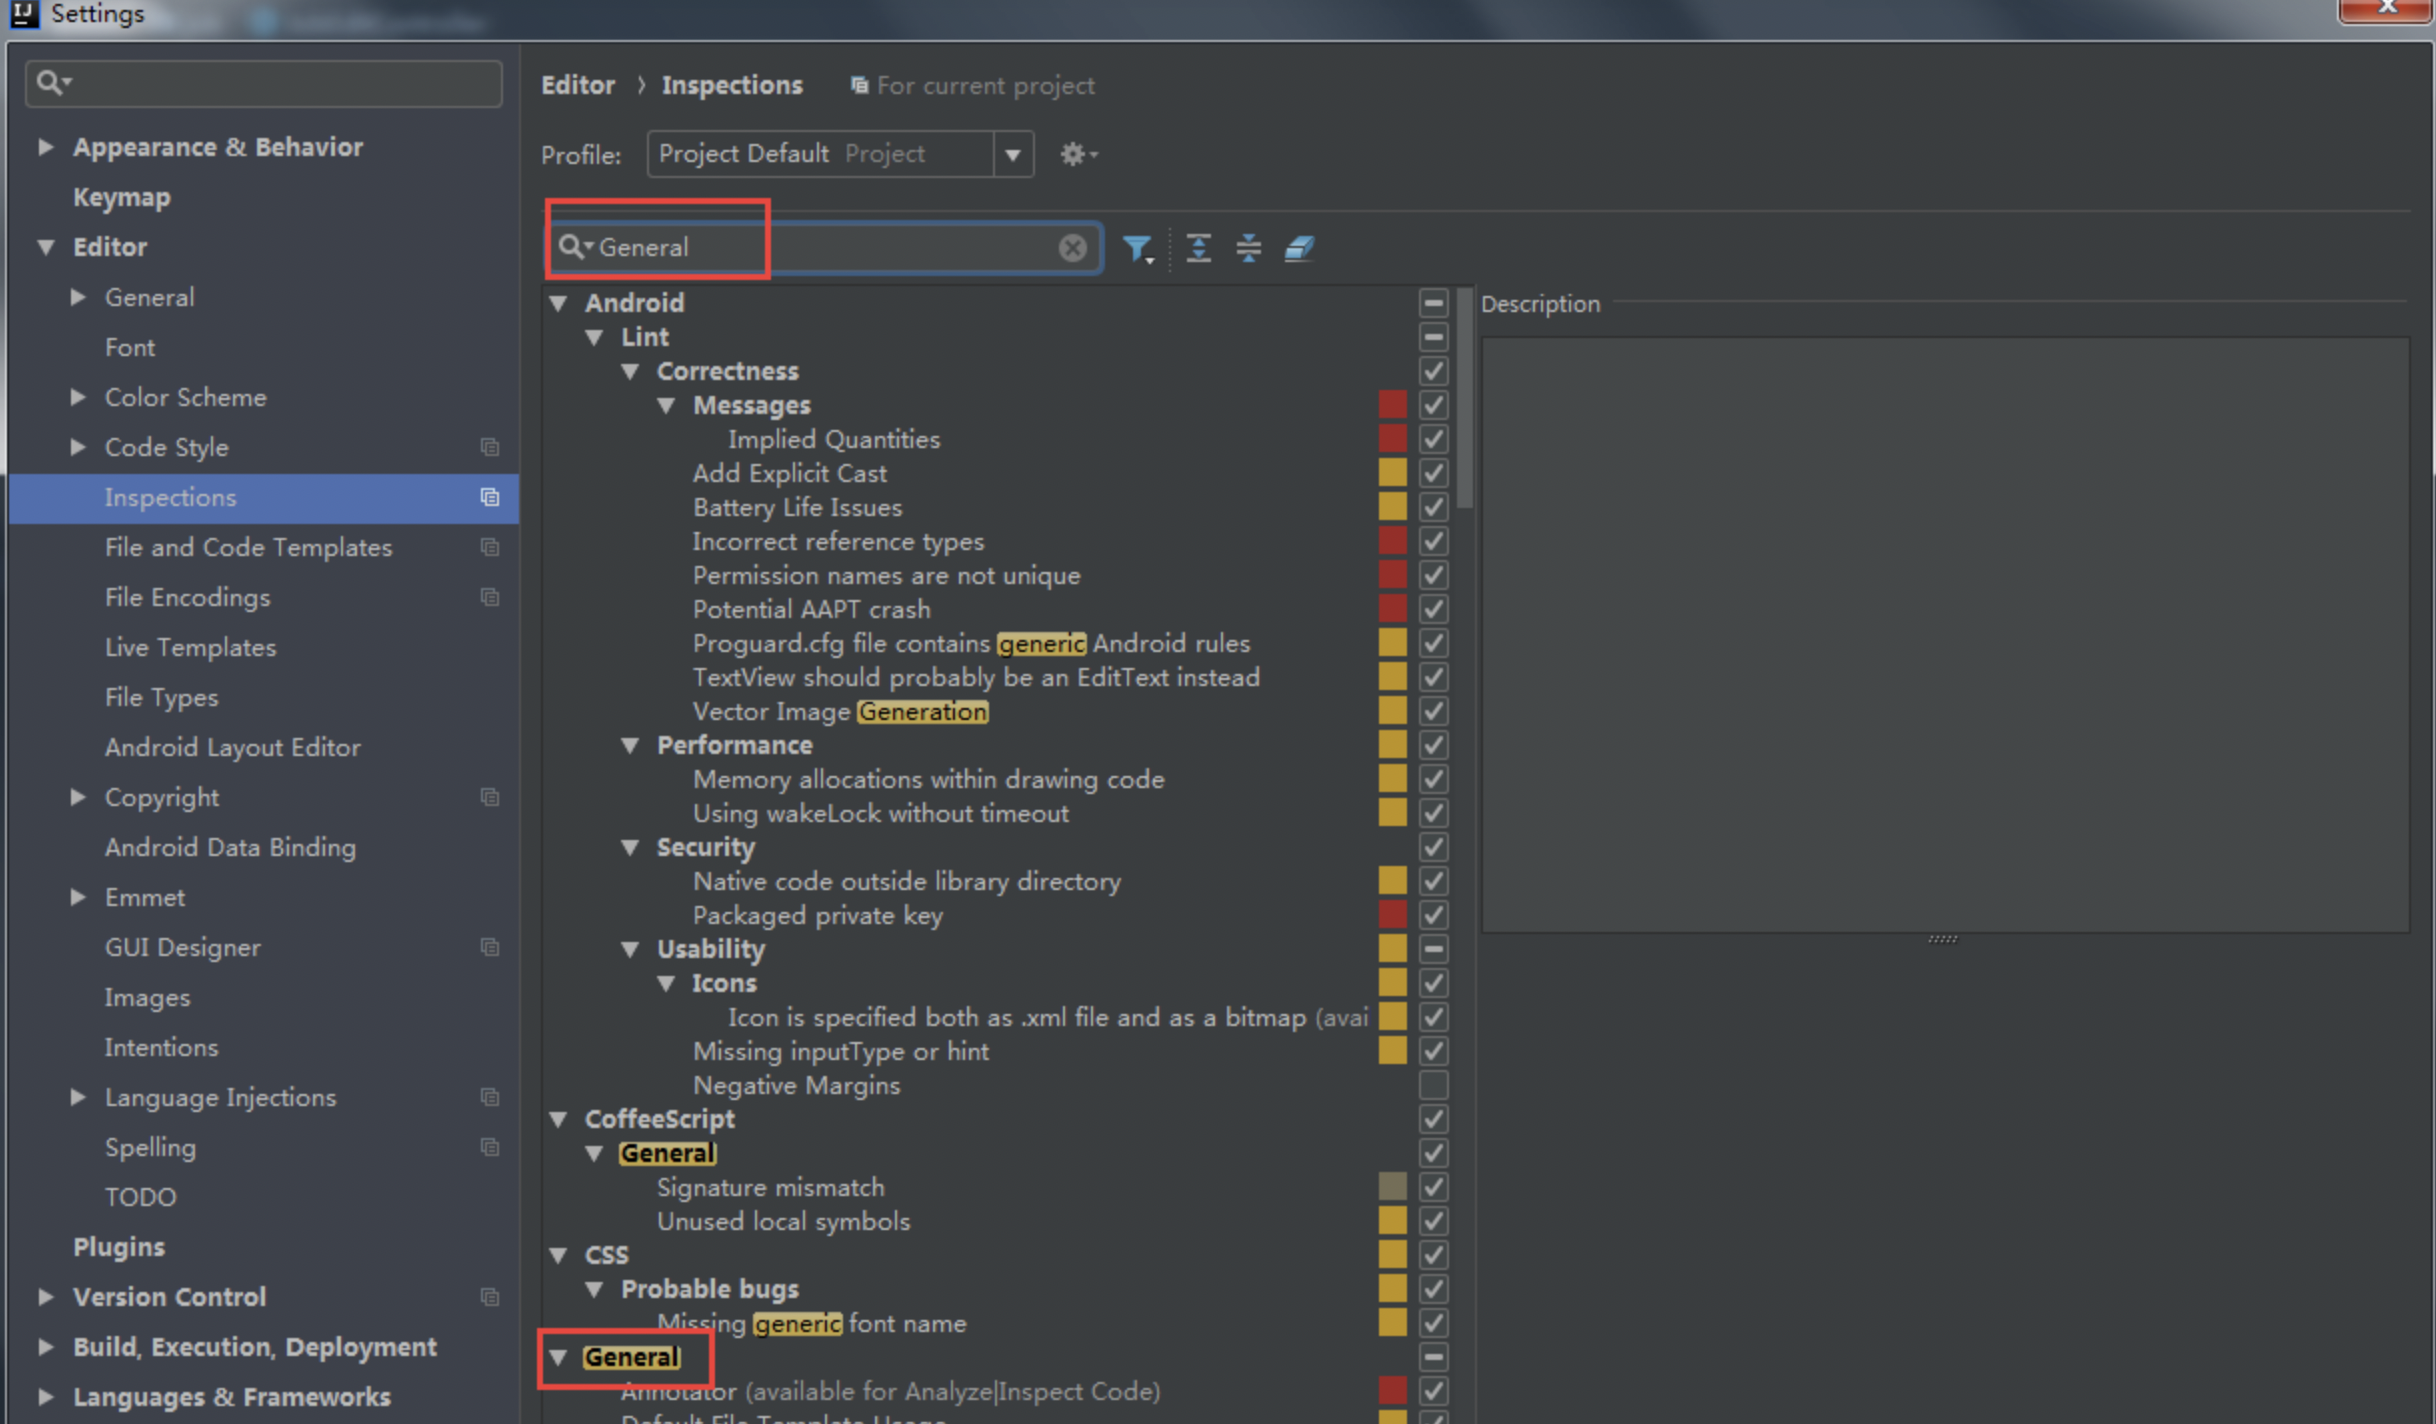This screenshot has height=1424, width=2436.
Task: Collapse the Android inspection group
Action: (559, 303)
